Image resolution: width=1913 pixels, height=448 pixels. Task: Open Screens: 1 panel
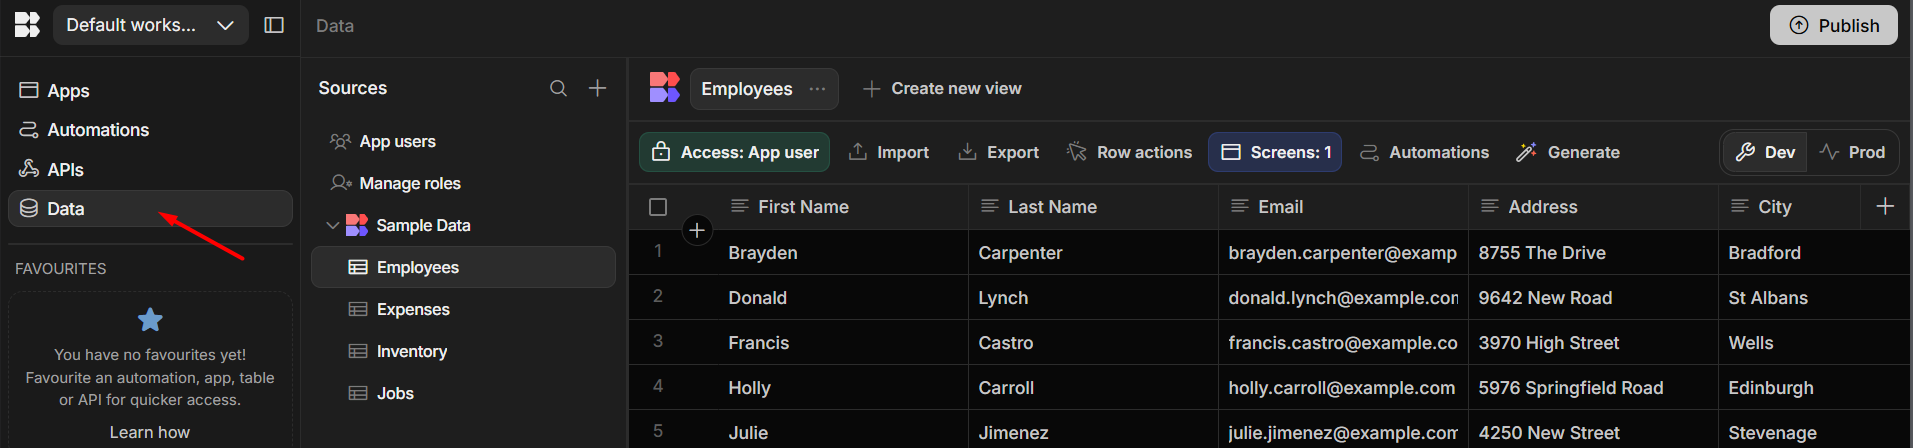(1275, 152)
